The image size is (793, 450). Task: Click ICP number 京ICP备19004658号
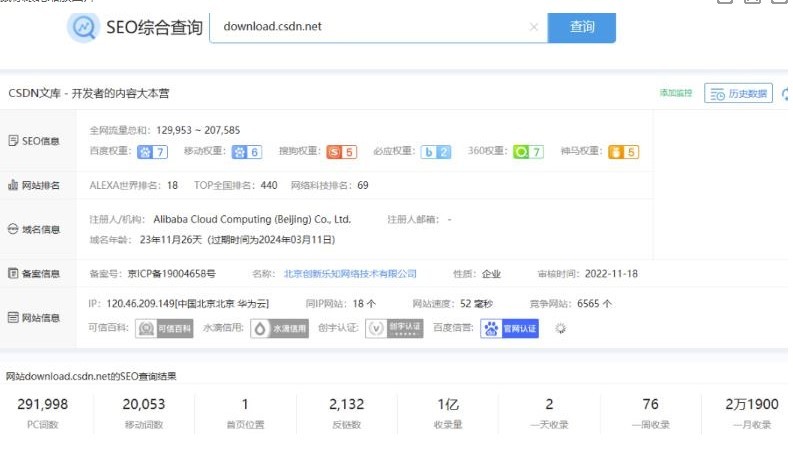(x=171, y=274)
